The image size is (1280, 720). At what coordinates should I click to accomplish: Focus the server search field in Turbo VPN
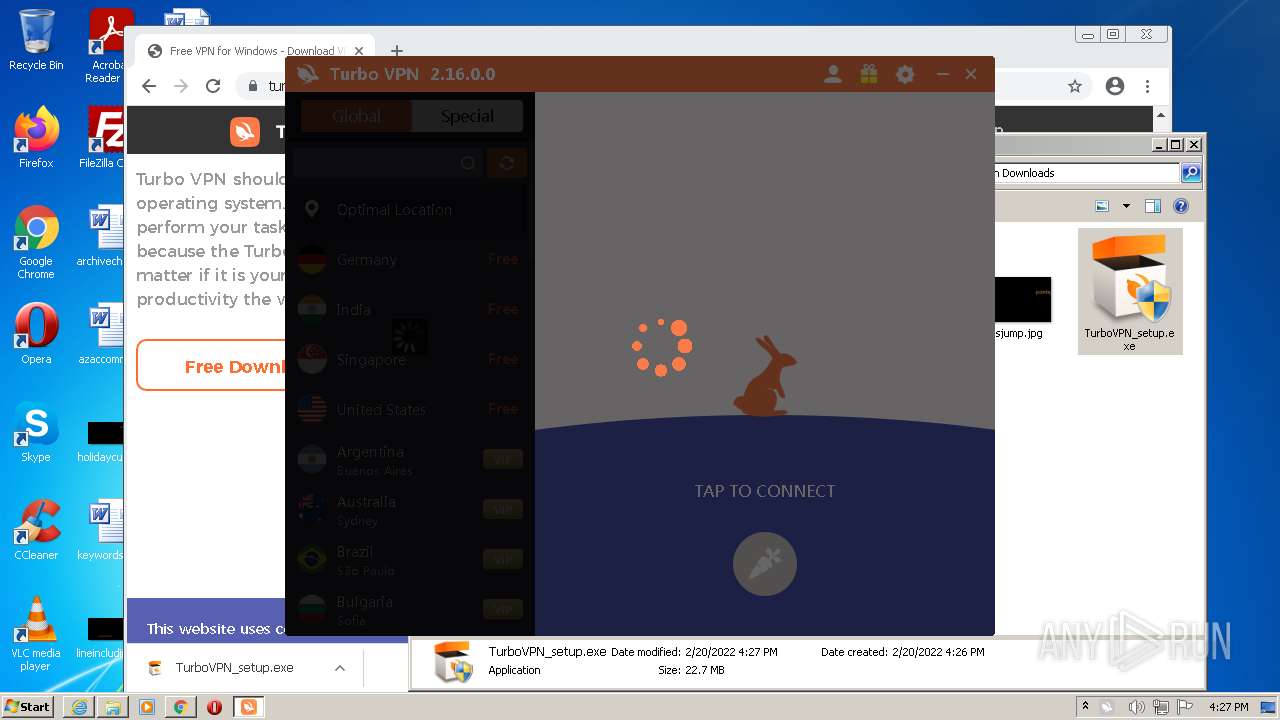click(x=387, y=163)
